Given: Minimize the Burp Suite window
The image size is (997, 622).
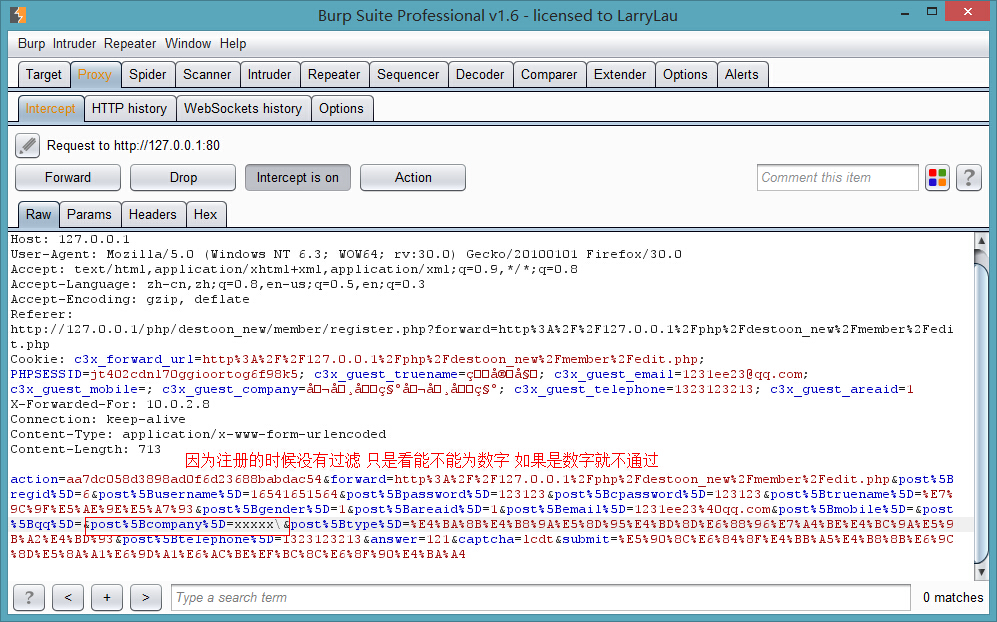Looking at the screenshot, I should [904, 12].
